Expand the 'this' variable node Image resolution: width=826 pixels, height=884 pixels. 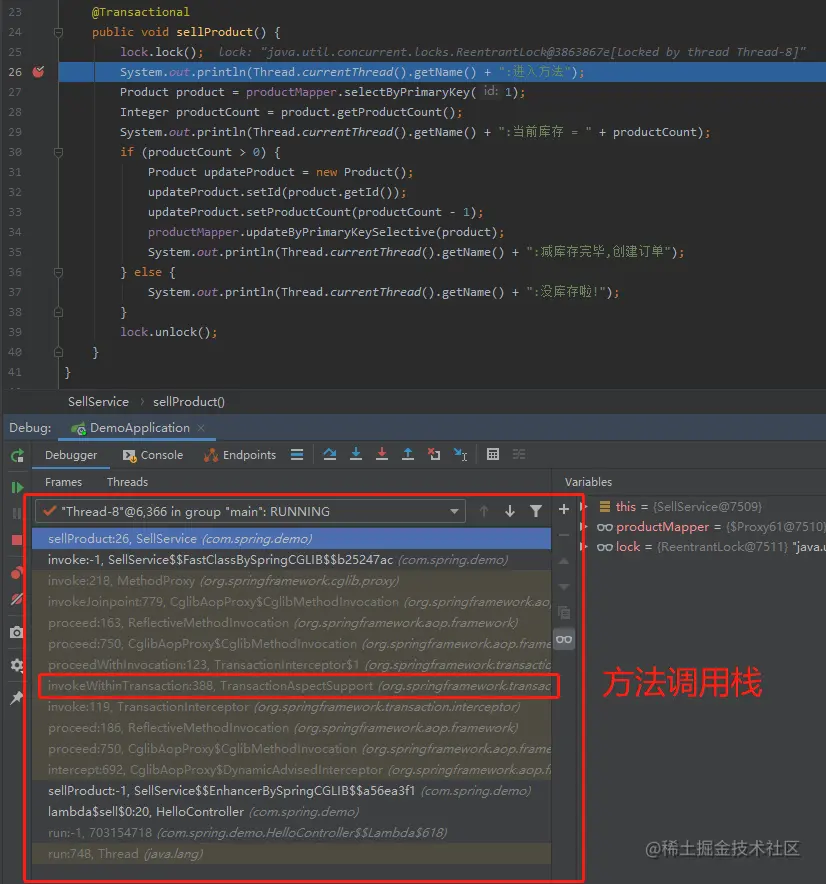[585, 506]
